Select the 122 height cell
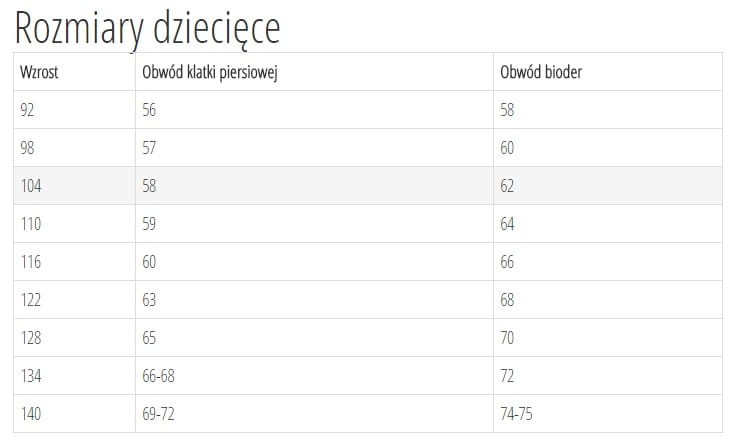The width and height of the screenshot is (732, 441). coord(31,300)
